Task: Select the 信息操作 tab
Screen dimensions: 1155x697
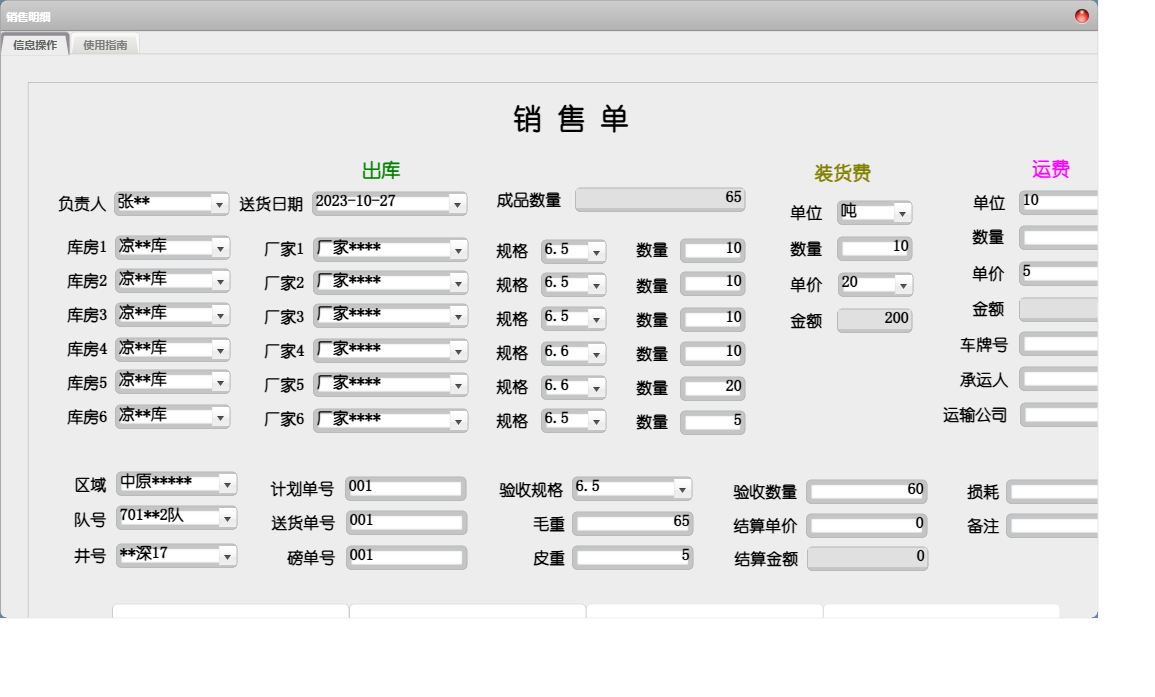Action: coord(37,45)
